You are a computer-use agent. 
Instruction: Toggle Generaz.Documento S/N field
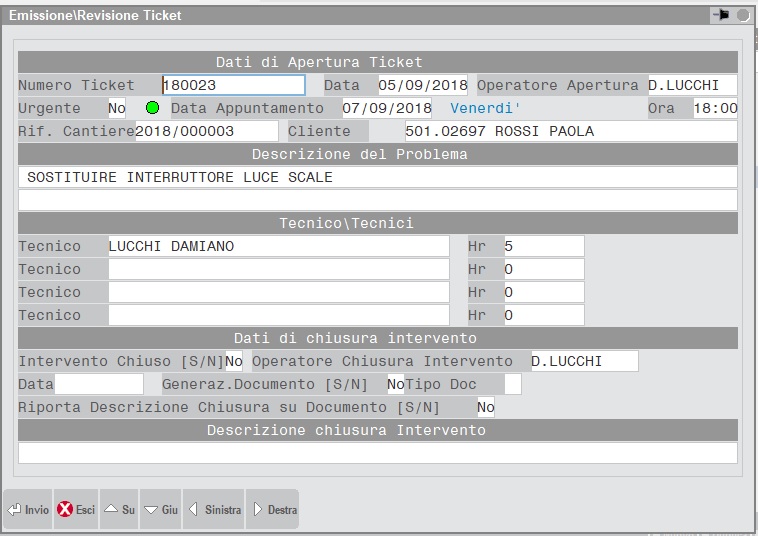click(395, 384)
